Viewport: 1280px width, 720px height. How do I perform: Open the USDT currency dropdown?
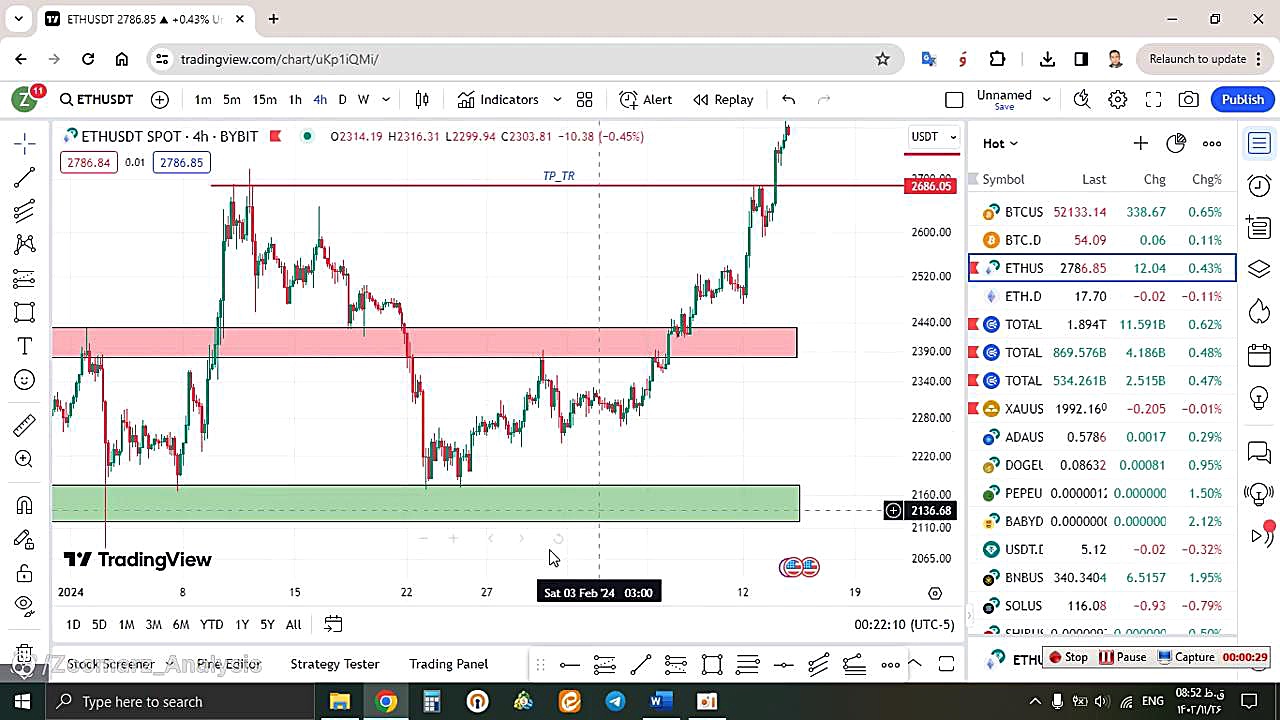click(933, 136)
